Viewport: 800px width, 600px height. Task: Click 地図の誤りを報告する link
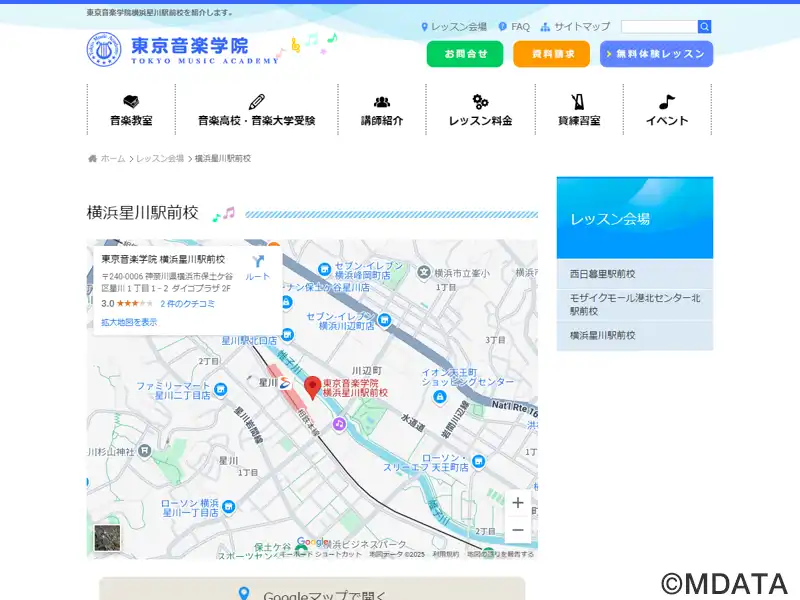500,554
